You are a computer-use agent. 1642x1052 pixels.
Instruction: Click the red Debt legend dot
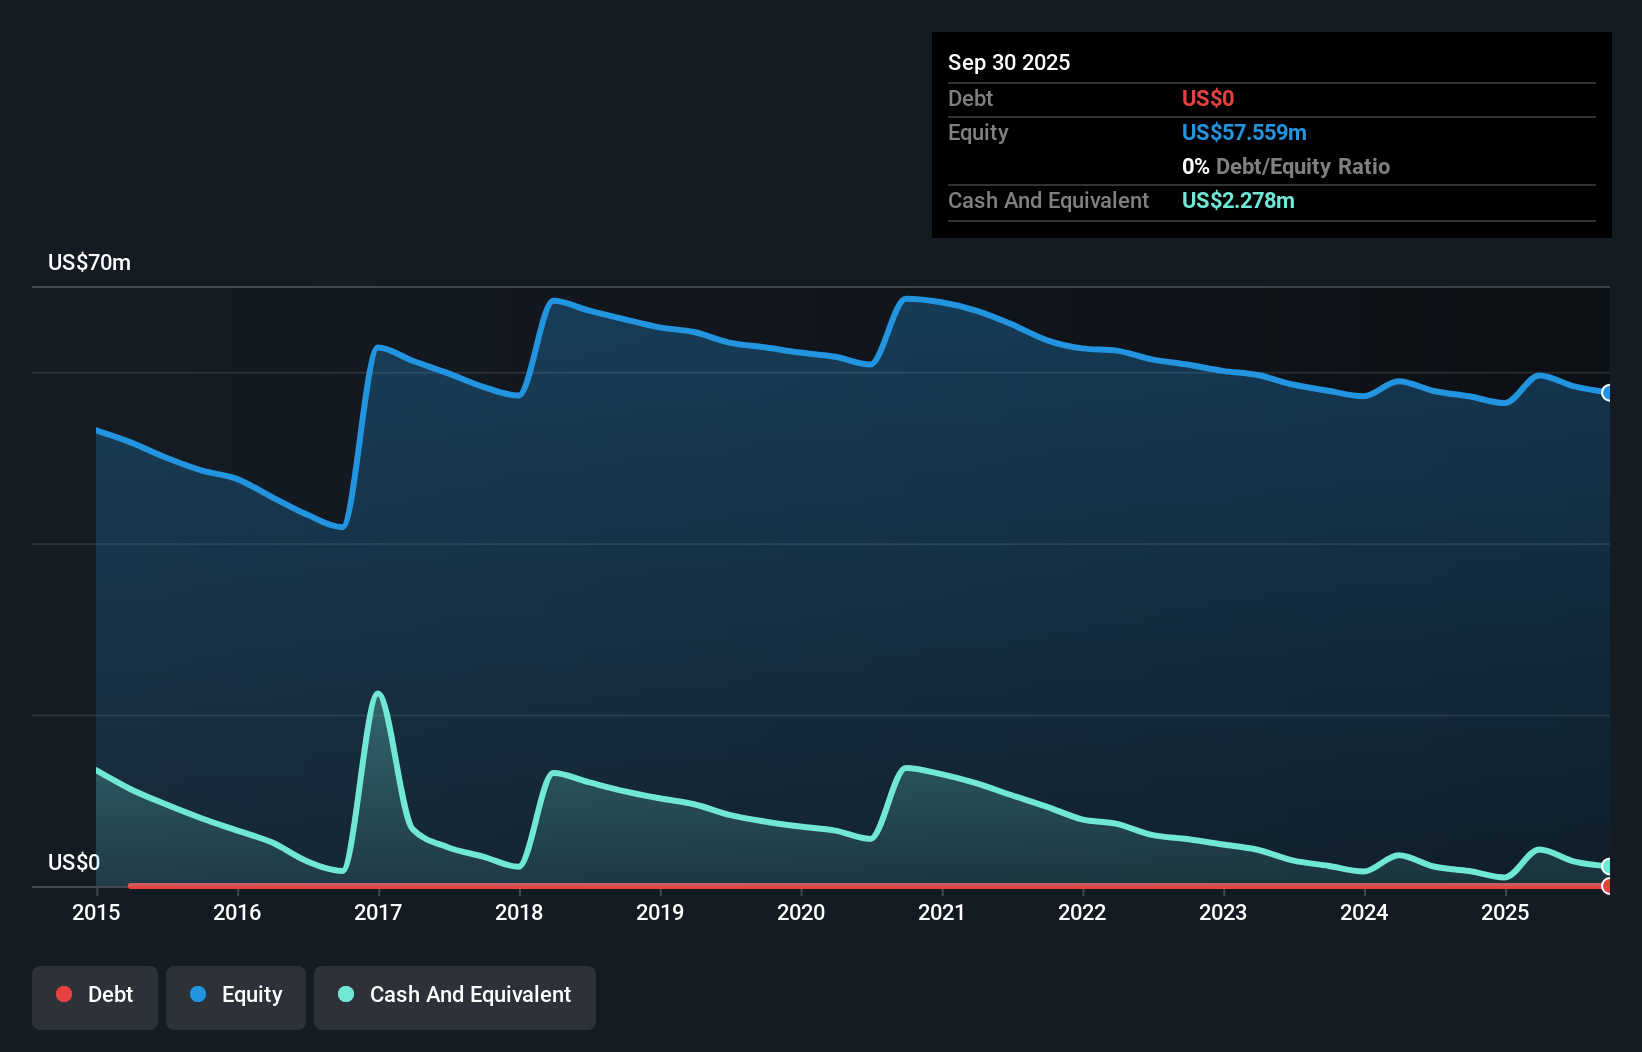coord(63,995)
